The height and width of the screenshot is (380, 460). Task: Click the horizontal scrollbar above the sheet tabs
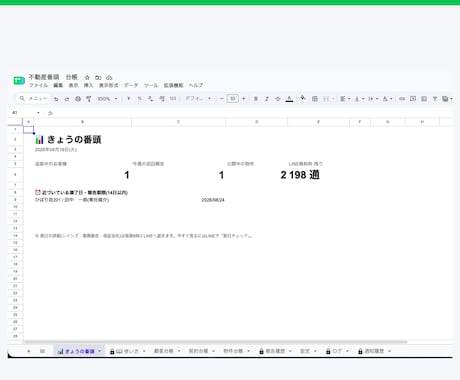[x=215, y=342]
